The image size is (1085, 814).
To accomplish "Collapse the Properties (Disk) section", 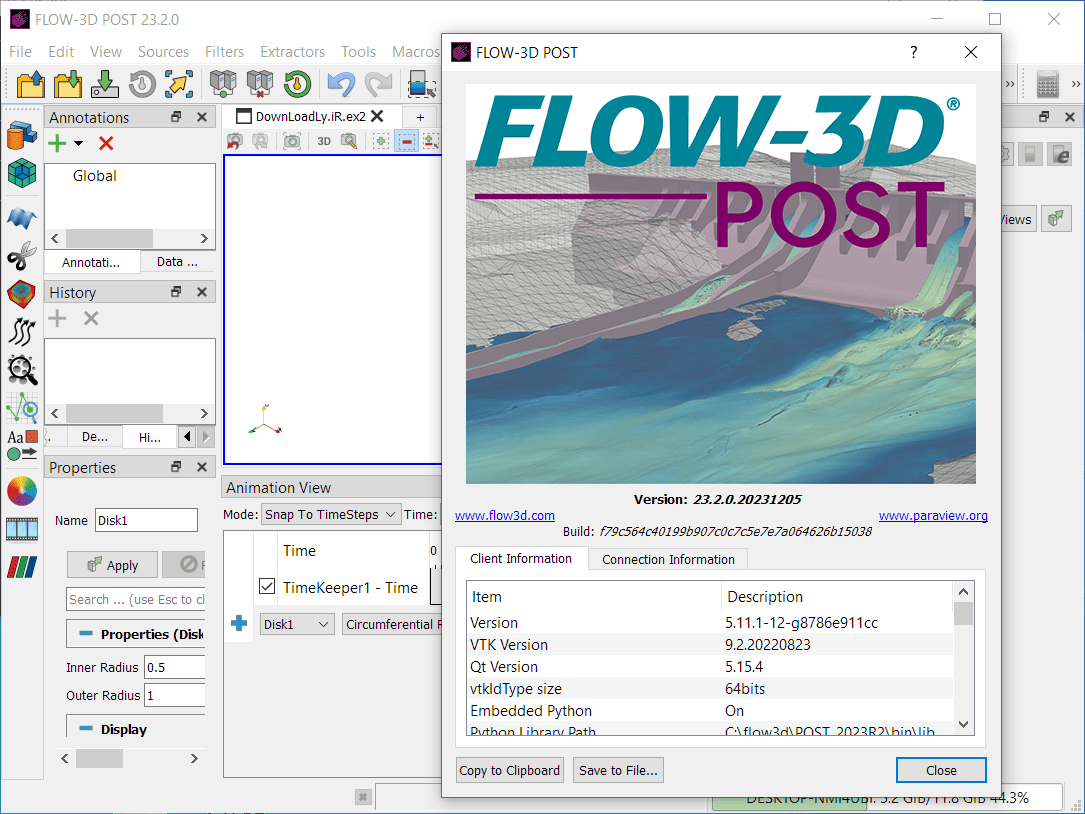I will (x=86, y=633).
